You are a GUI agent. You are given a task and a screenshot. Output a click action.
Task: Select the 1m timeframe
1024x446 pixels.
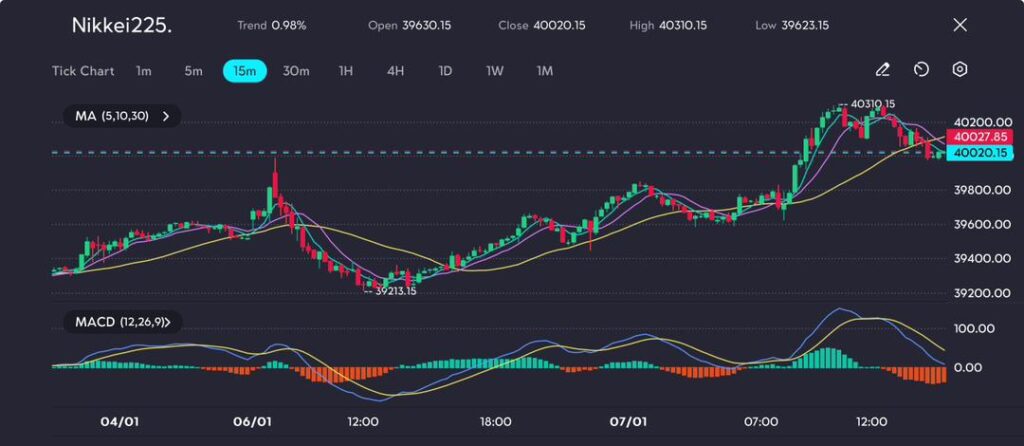click(144, 71)
